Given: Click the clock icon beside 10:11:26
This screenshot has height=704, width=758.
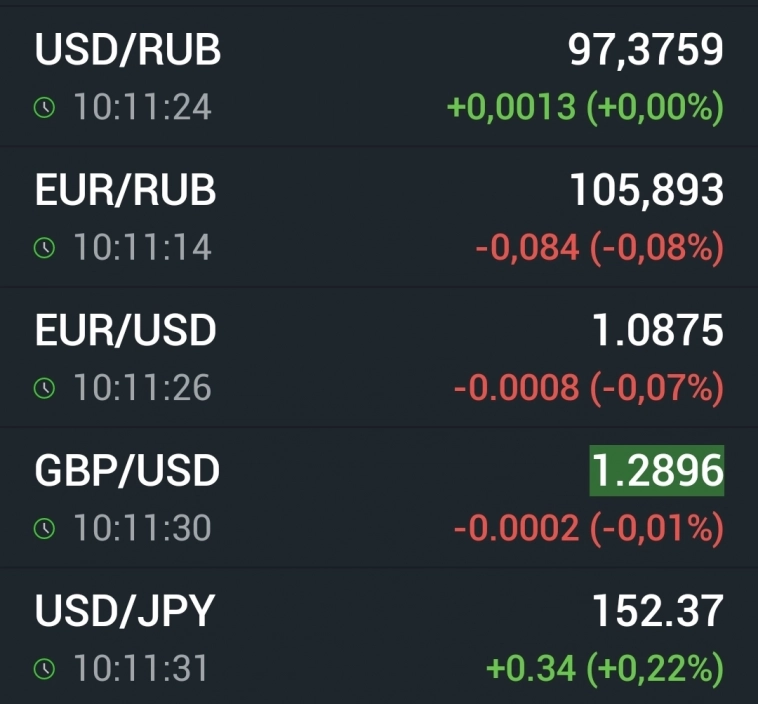Looking at the screenshot, I should click(x=44, y=388).
